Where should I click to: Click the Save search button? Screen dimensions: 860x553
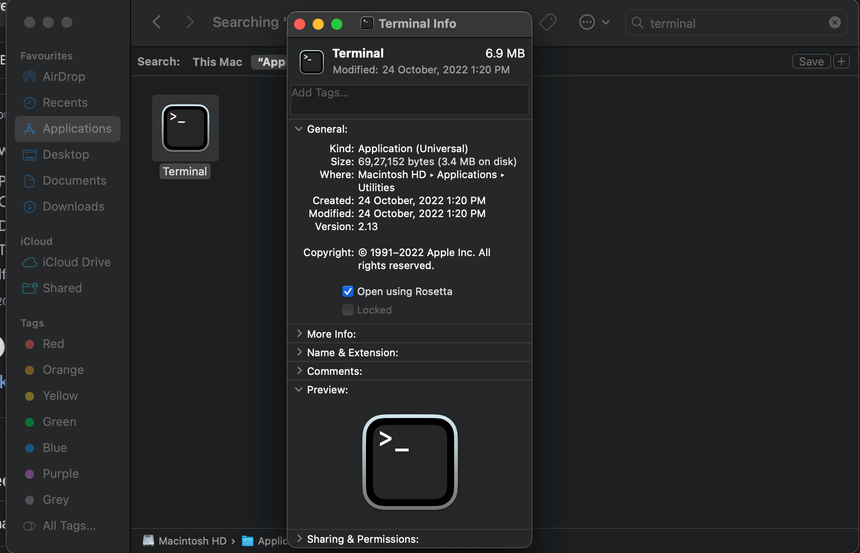[811, 62]
